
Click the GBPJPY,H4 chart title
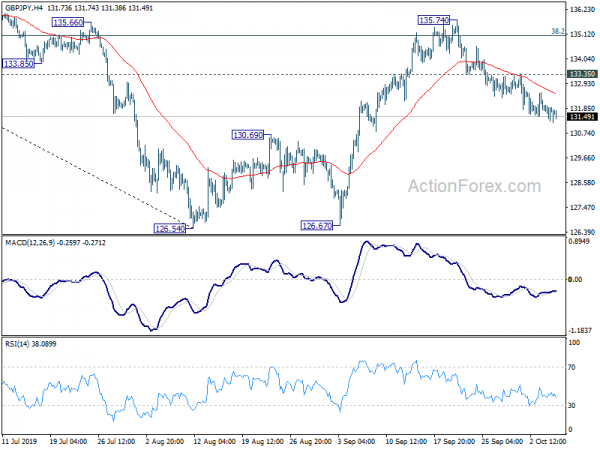22,8
